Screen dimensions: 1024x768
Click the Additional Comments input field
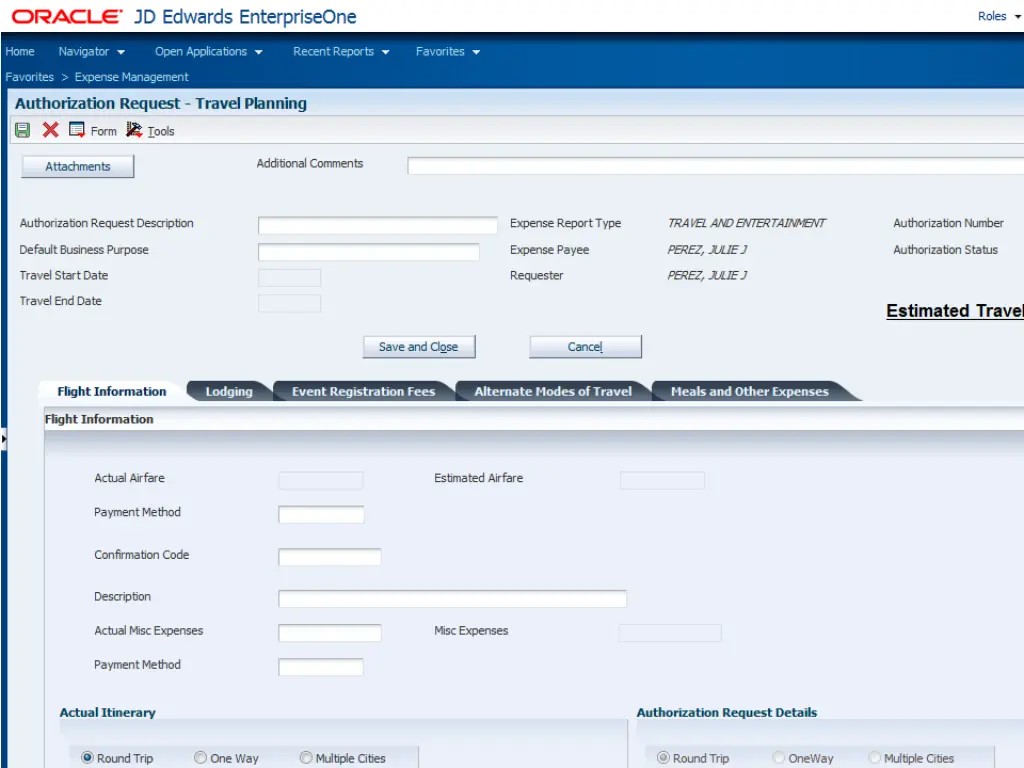715,166
